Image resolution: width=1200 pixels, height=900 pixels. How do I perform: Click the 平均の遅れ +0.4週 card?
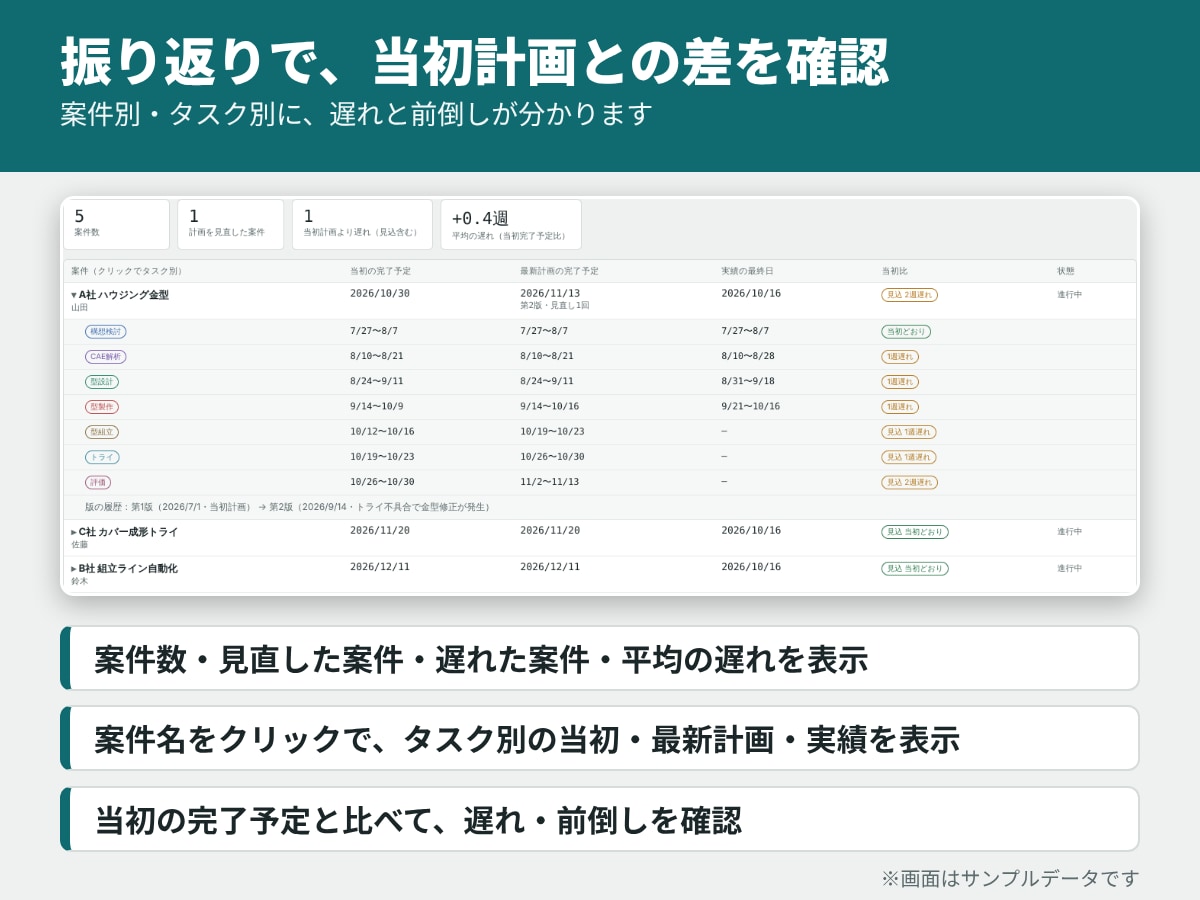[x=511, y=224]
